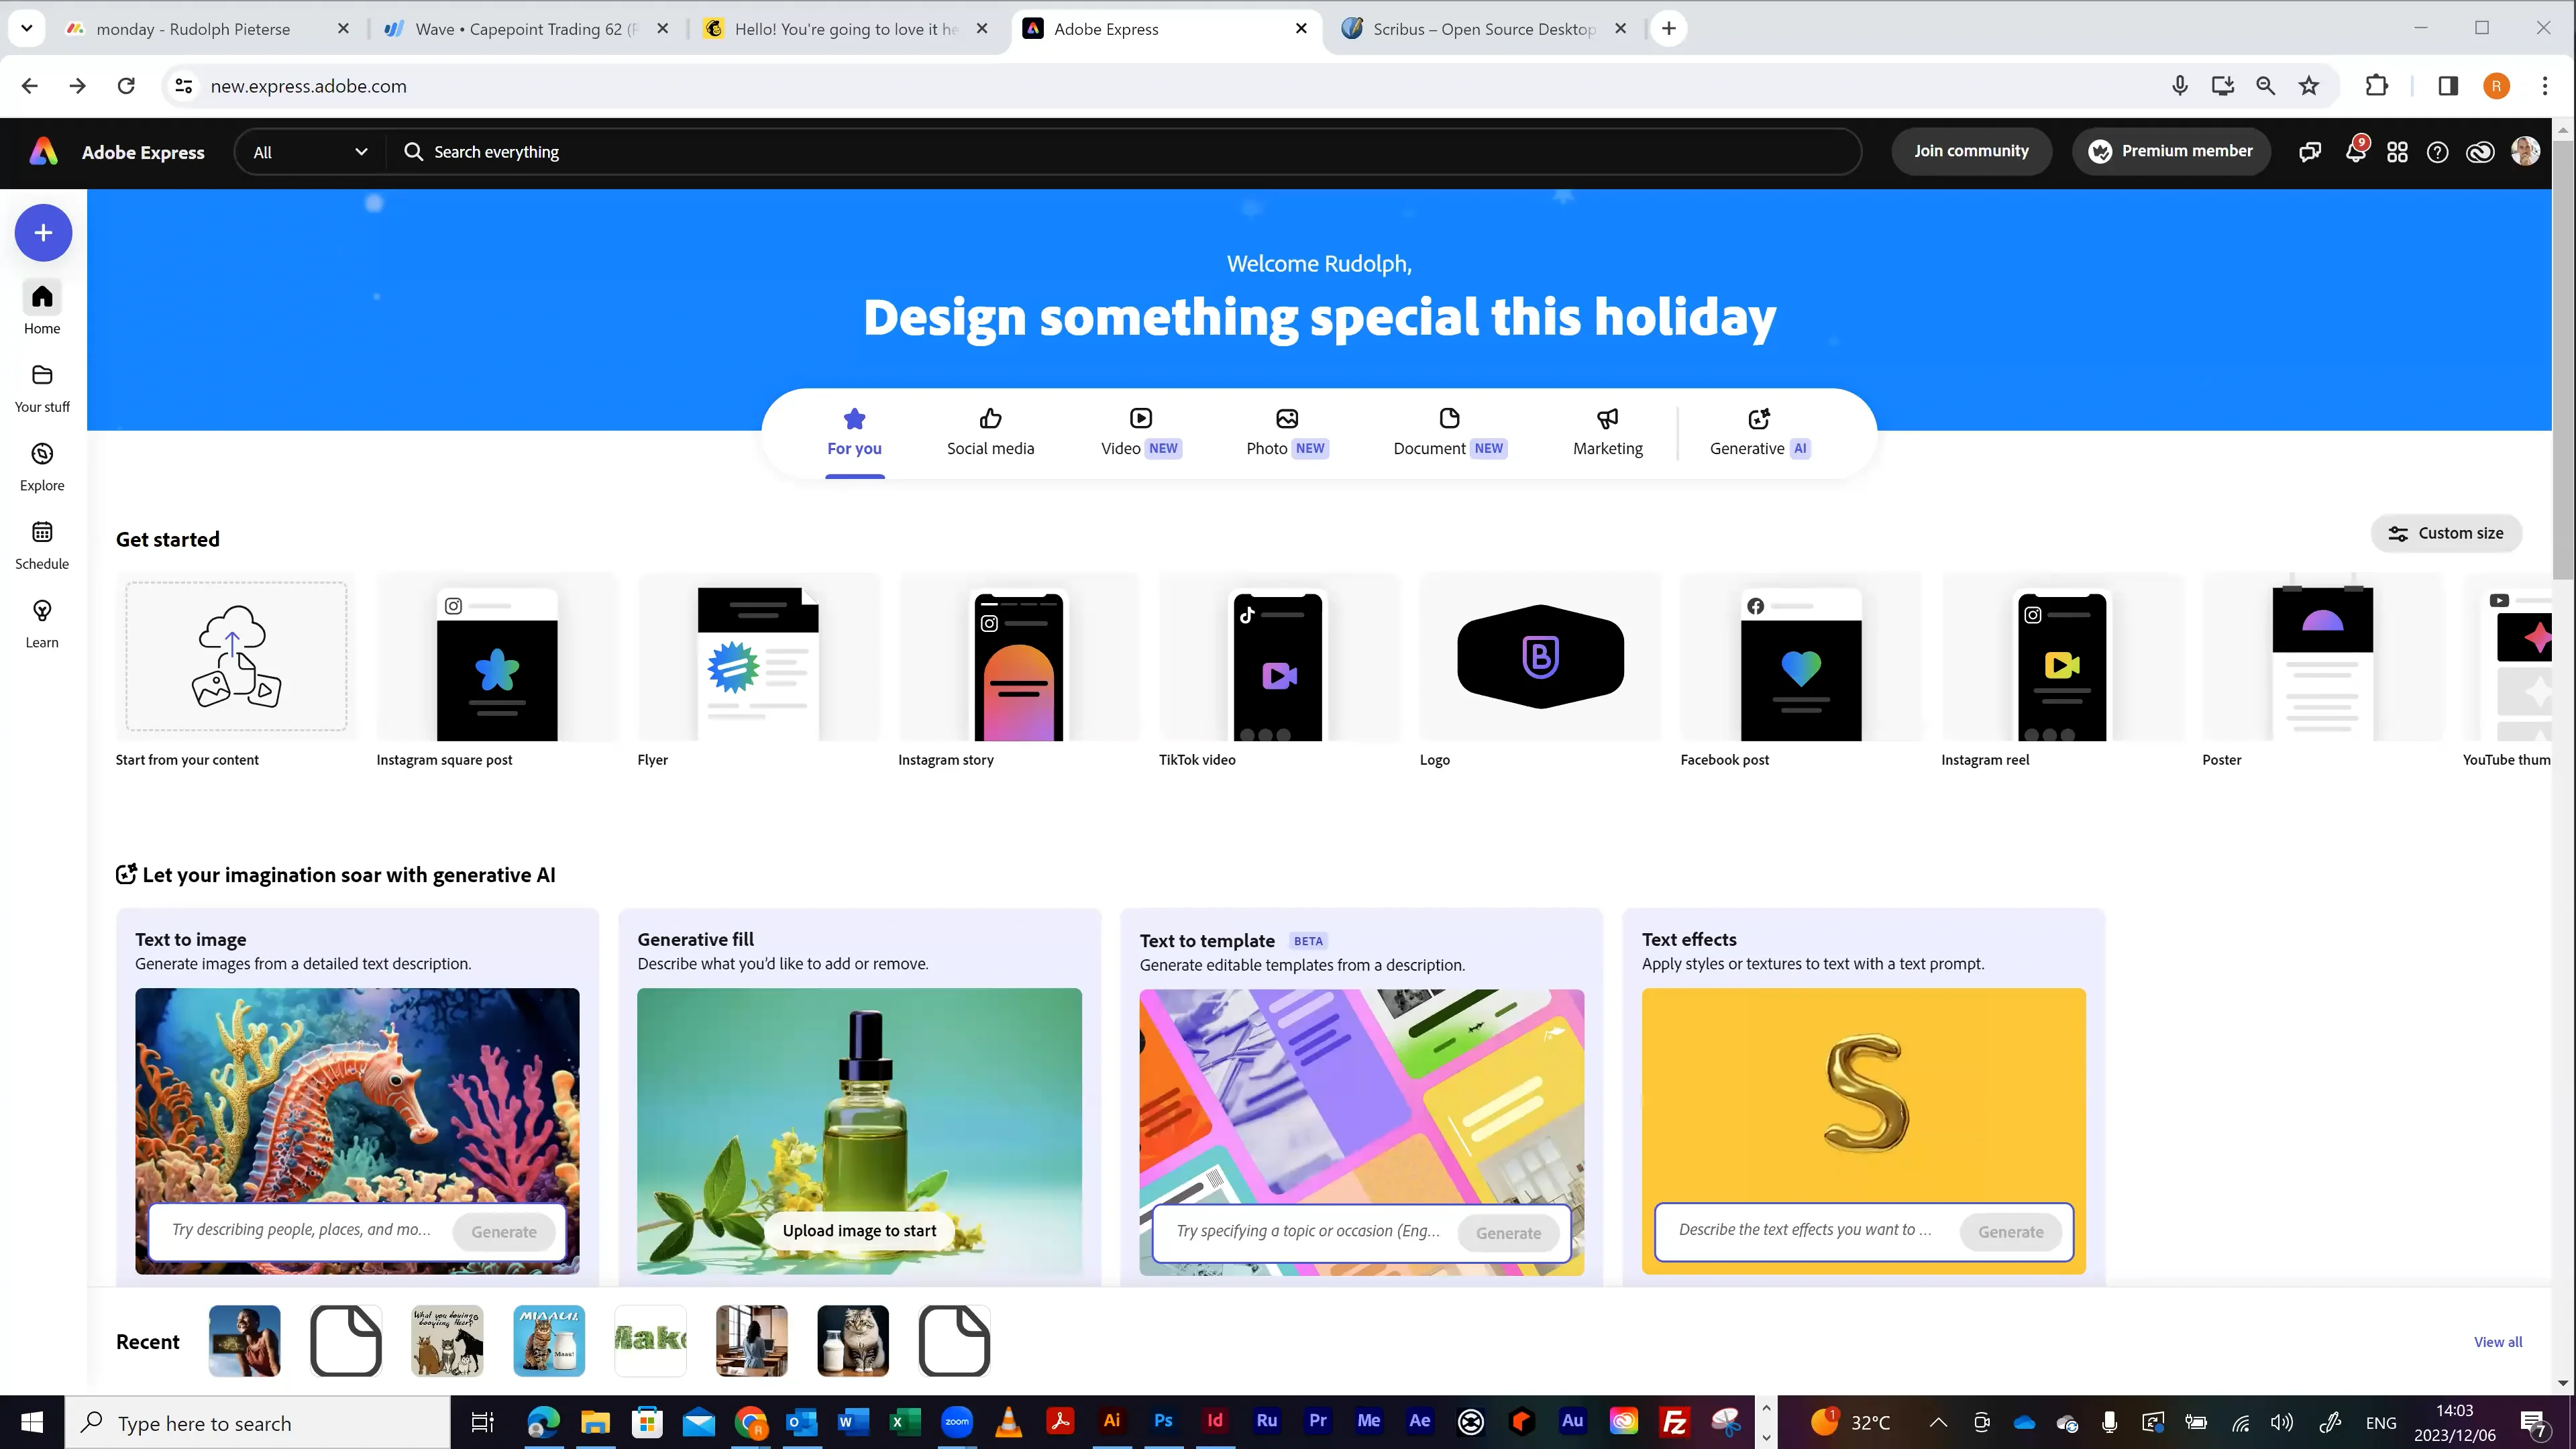
Task: Open recent cat with milk bottle thumbnail
Action: point(853,1341)
